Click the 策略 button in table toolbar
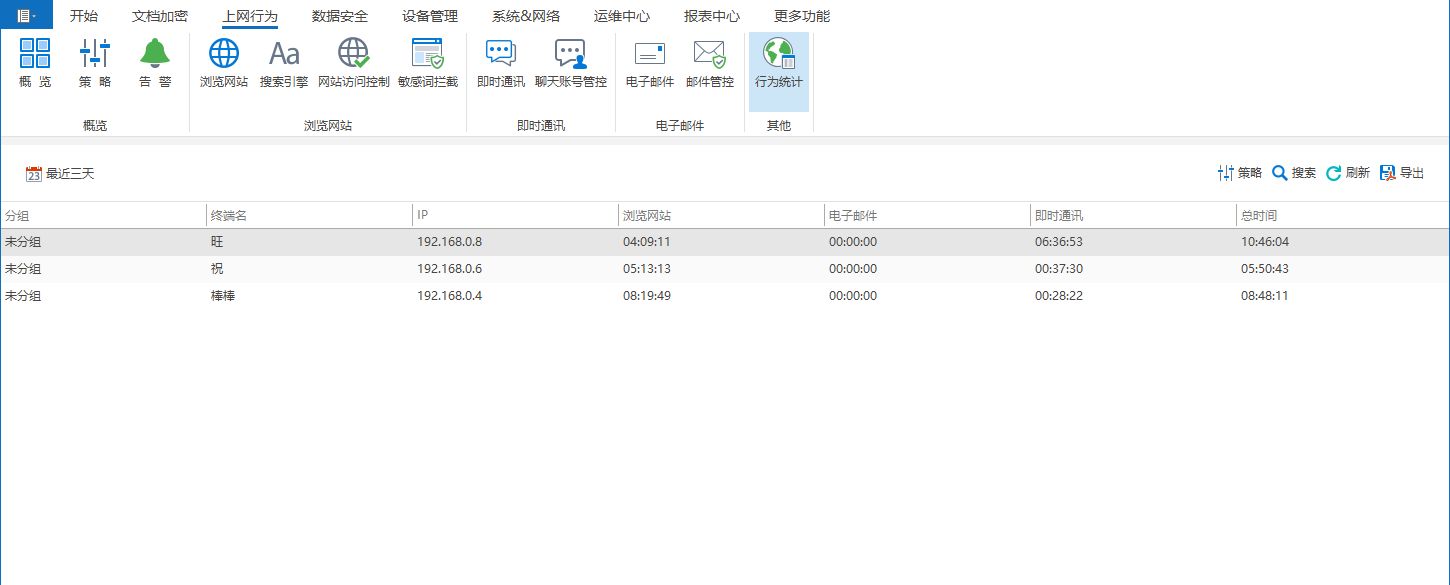This screenshot has height=585, width=1450. tap(1240, 173)
